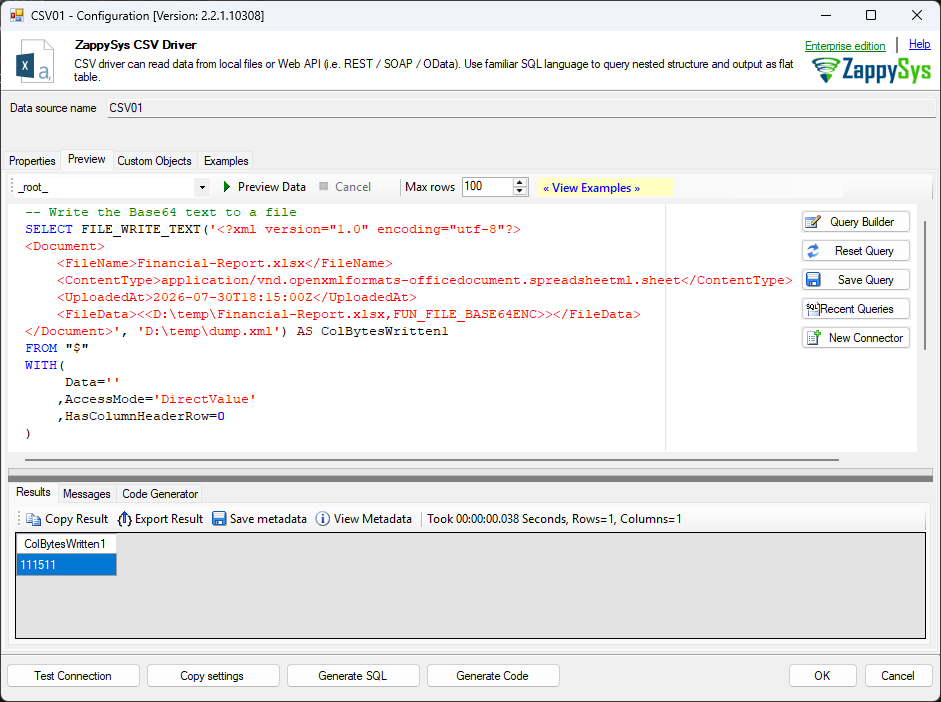This screenshot has width=941, height=702.
Task: Go to the Examples tab
Action: 226,161
